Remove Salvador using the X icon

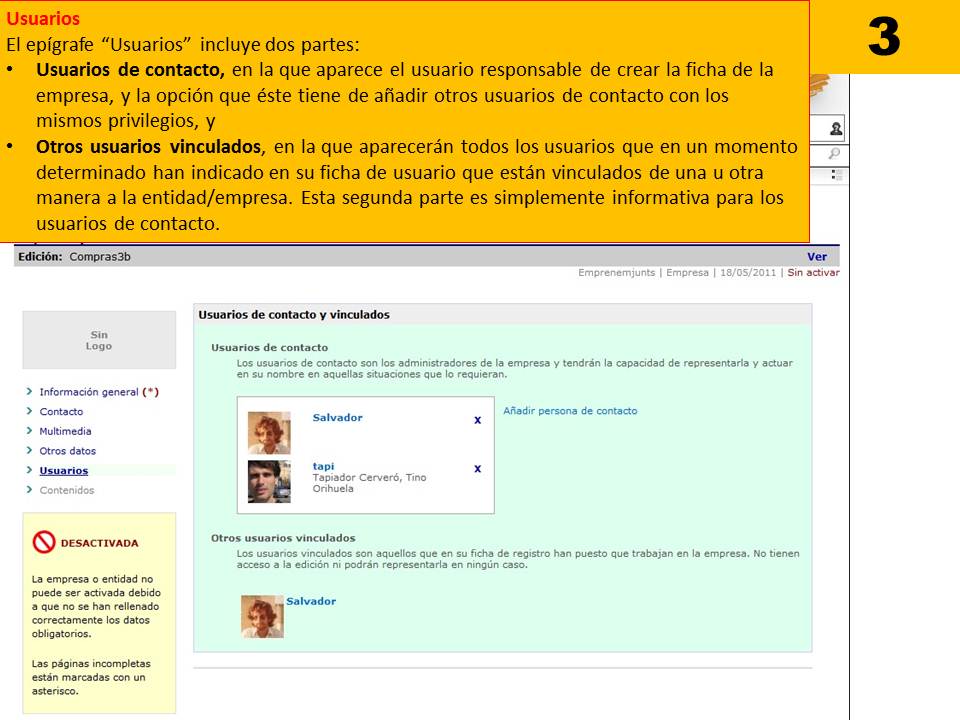tap(477, 420)
